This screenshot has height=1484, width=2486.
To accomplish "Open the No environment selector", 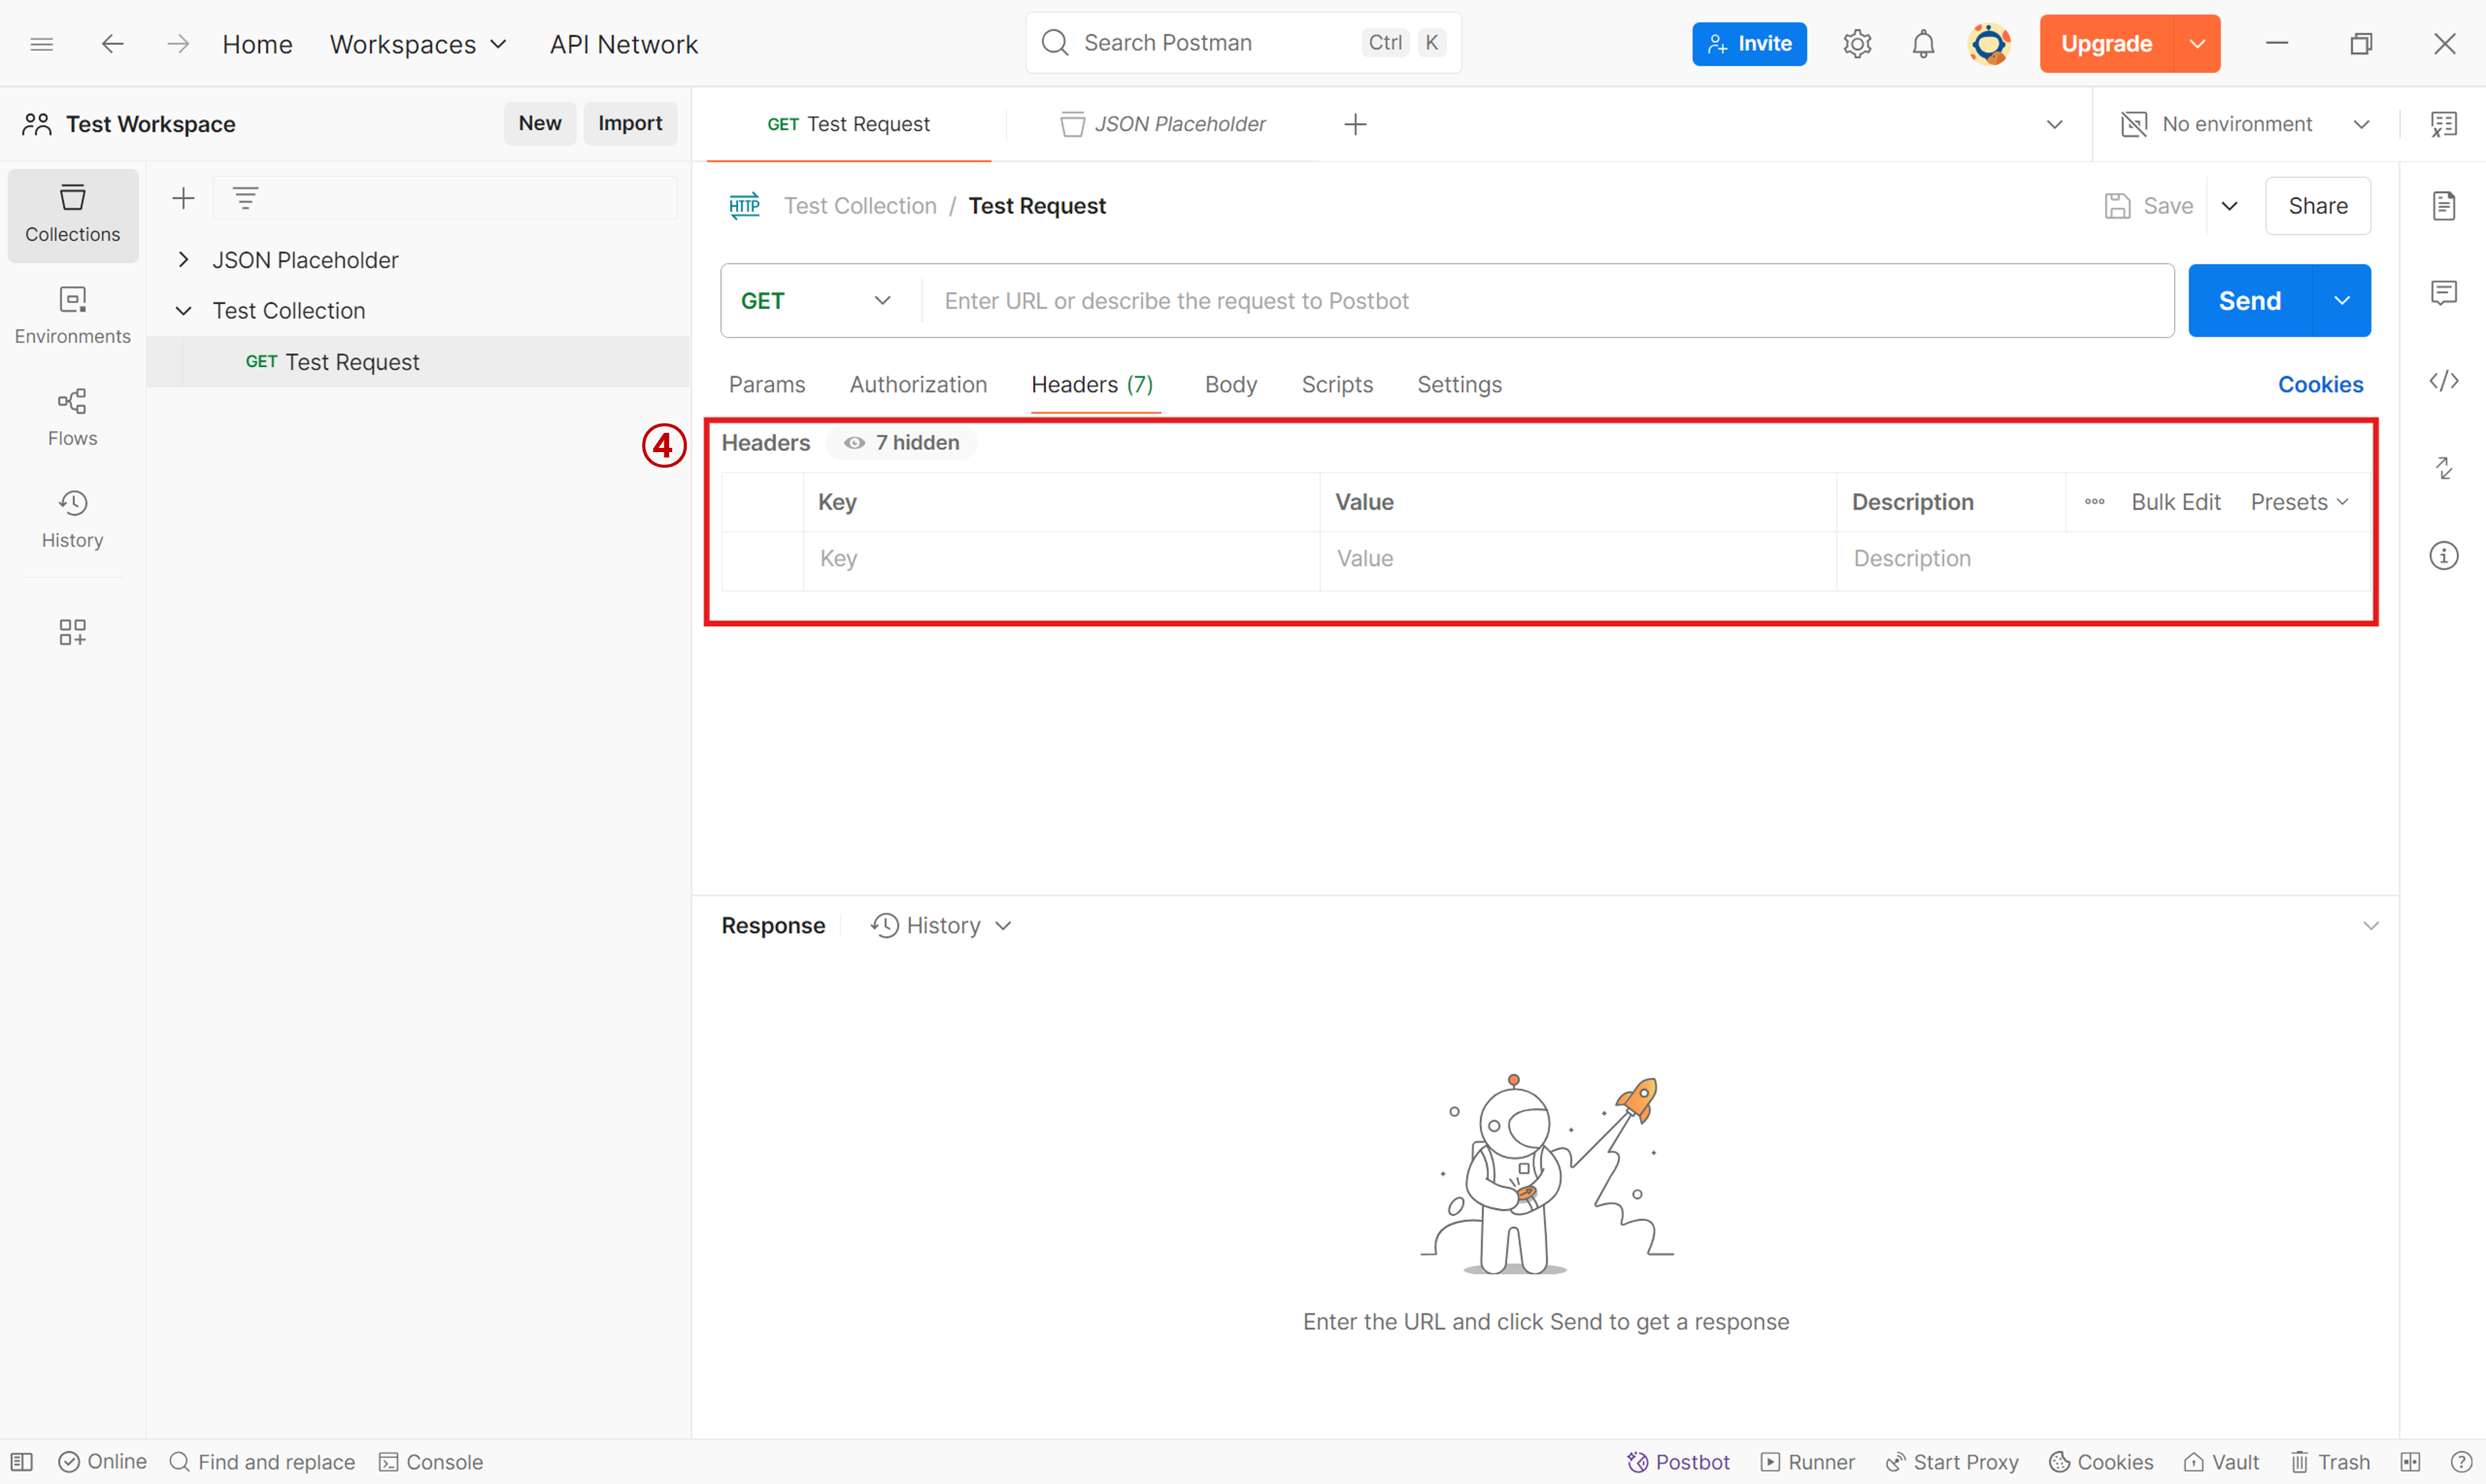I will [x=2245, y=124].
